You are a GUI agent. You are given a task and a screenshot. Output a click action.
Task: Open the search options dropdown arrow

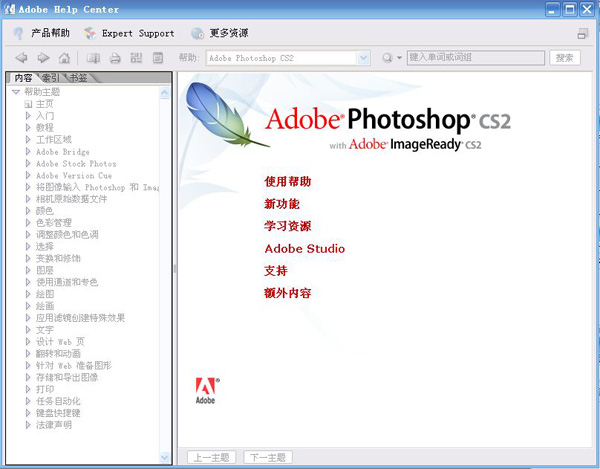click(399, 58)
